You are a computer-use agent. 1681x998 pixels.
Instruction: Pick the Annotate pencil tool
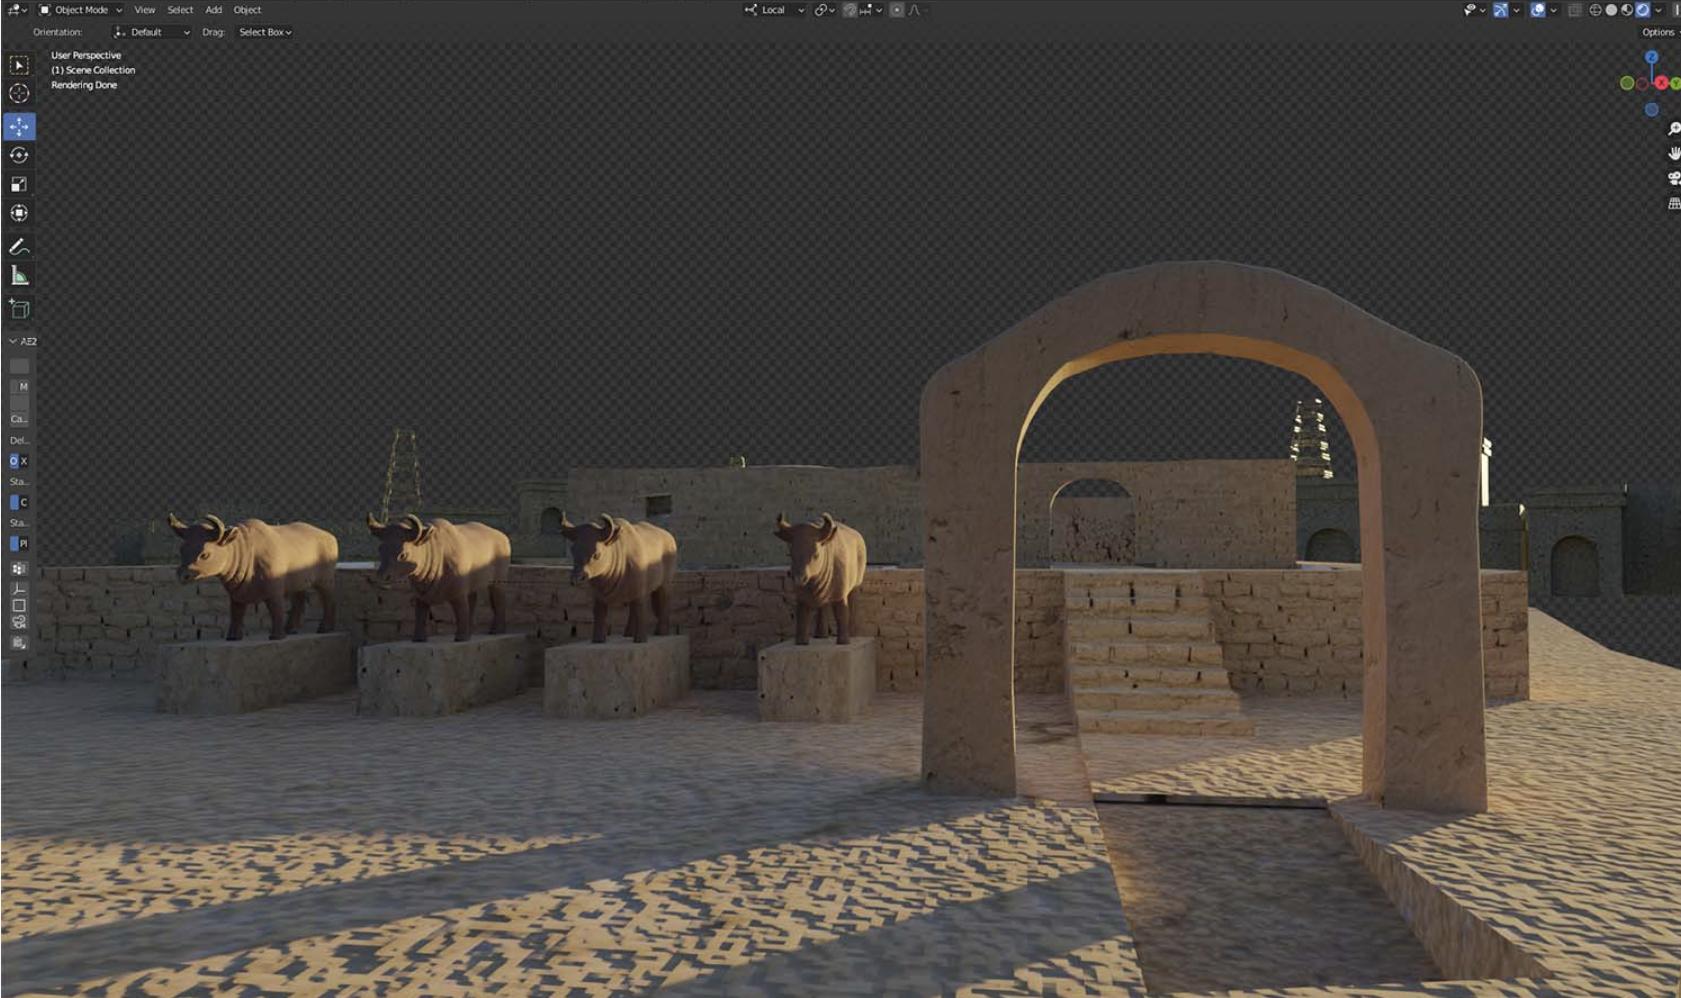(x=19, y=246)
